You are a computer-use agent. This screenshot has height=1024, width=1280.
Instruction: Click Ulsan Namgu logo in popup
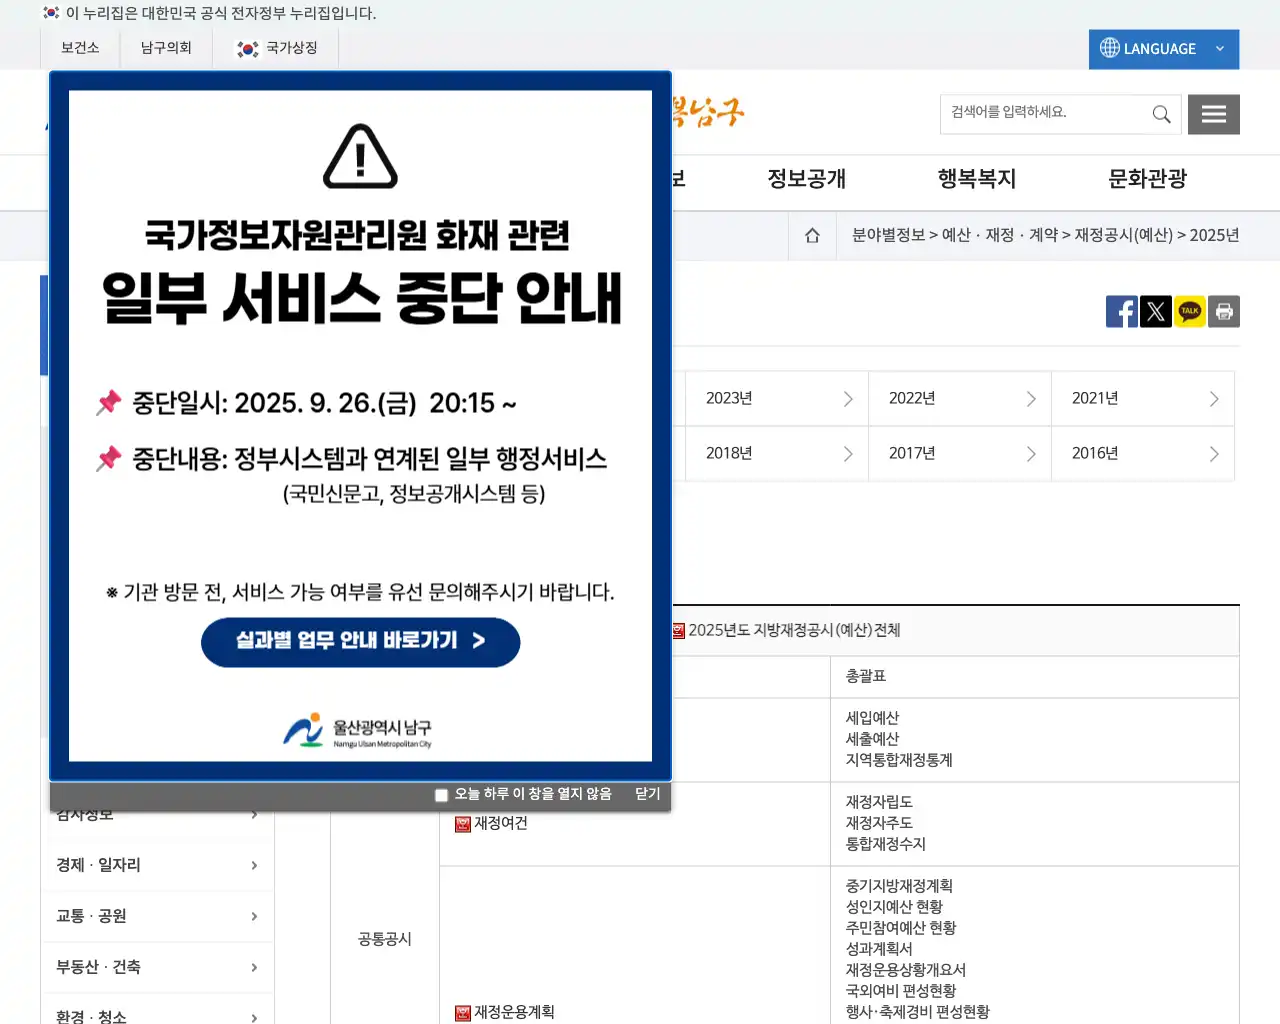[x=357, y=731]
